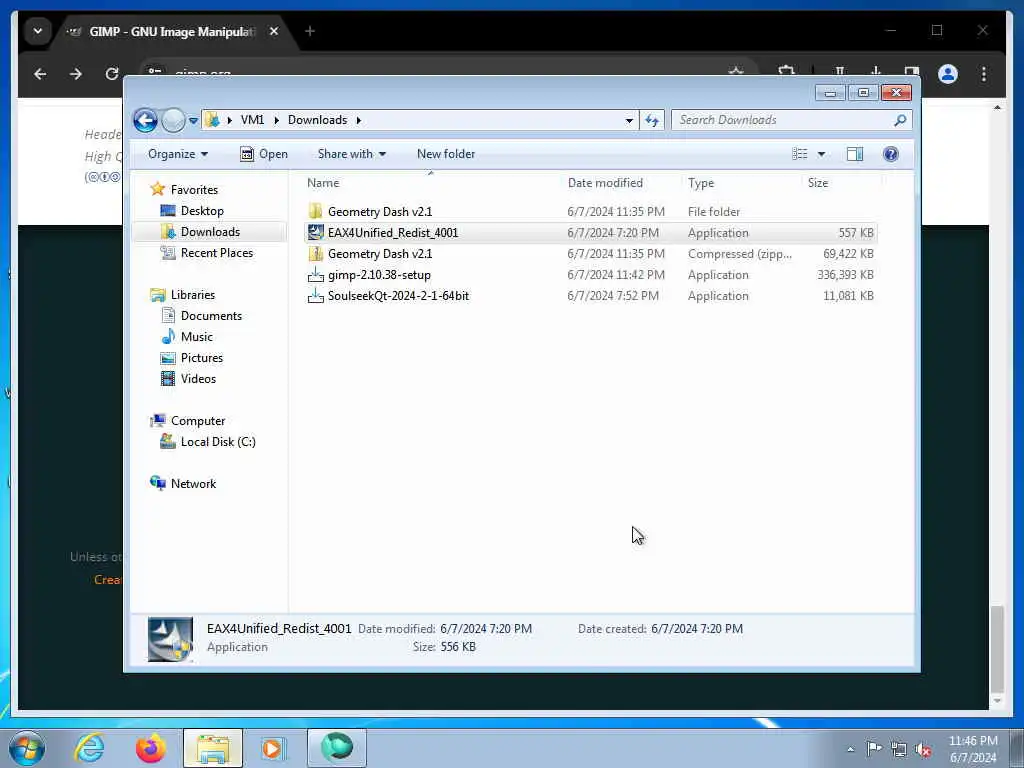Click the EAX4Unified details pane thumbnail
This screenshot has height=768, width=1024.
[170, 639]
